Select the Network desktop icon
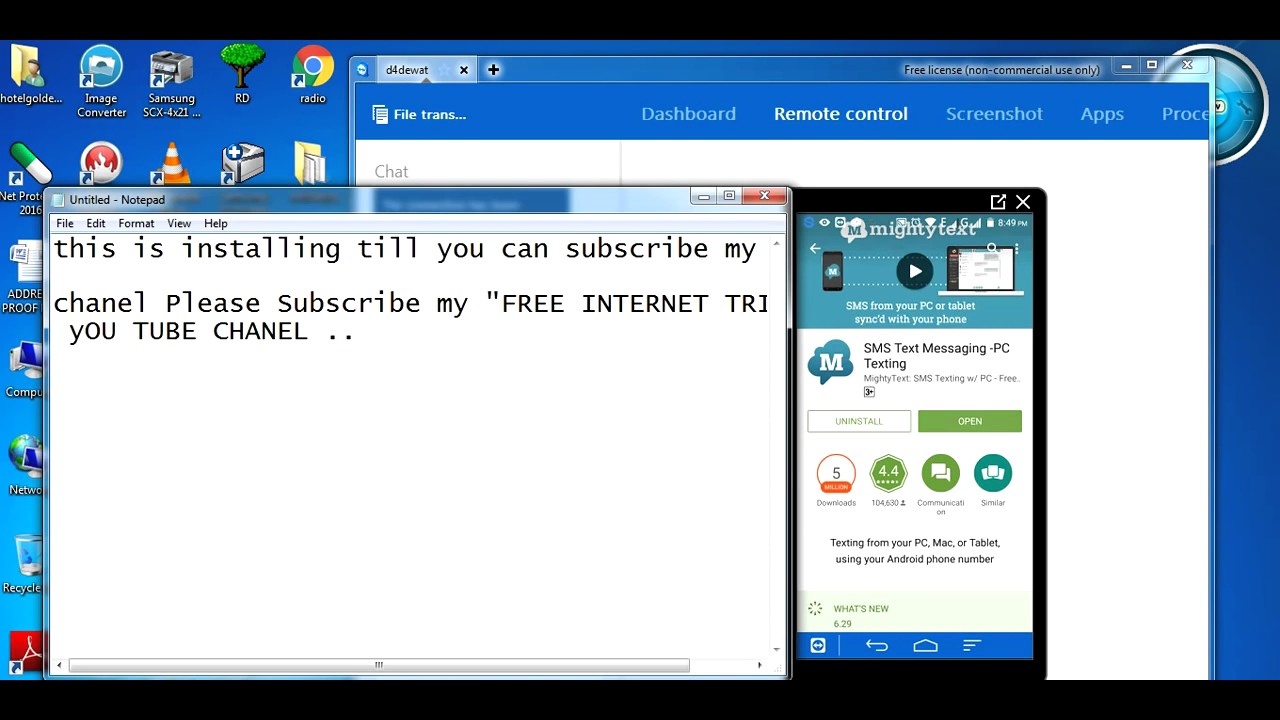Image resolution: width=1280 pixels, height=720 pixels. tap(25, 465)
